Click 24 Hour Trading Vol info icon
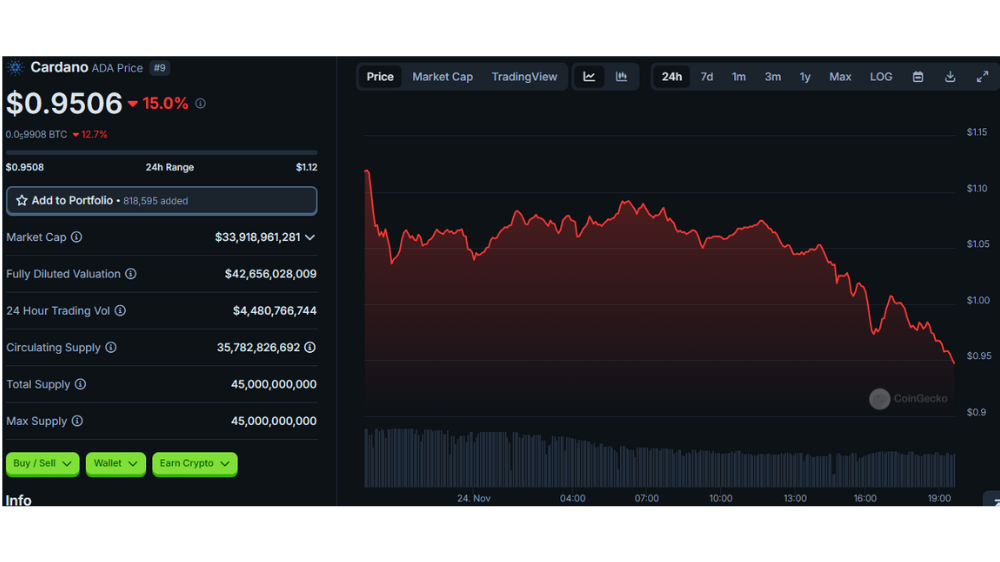 point(120,311)
